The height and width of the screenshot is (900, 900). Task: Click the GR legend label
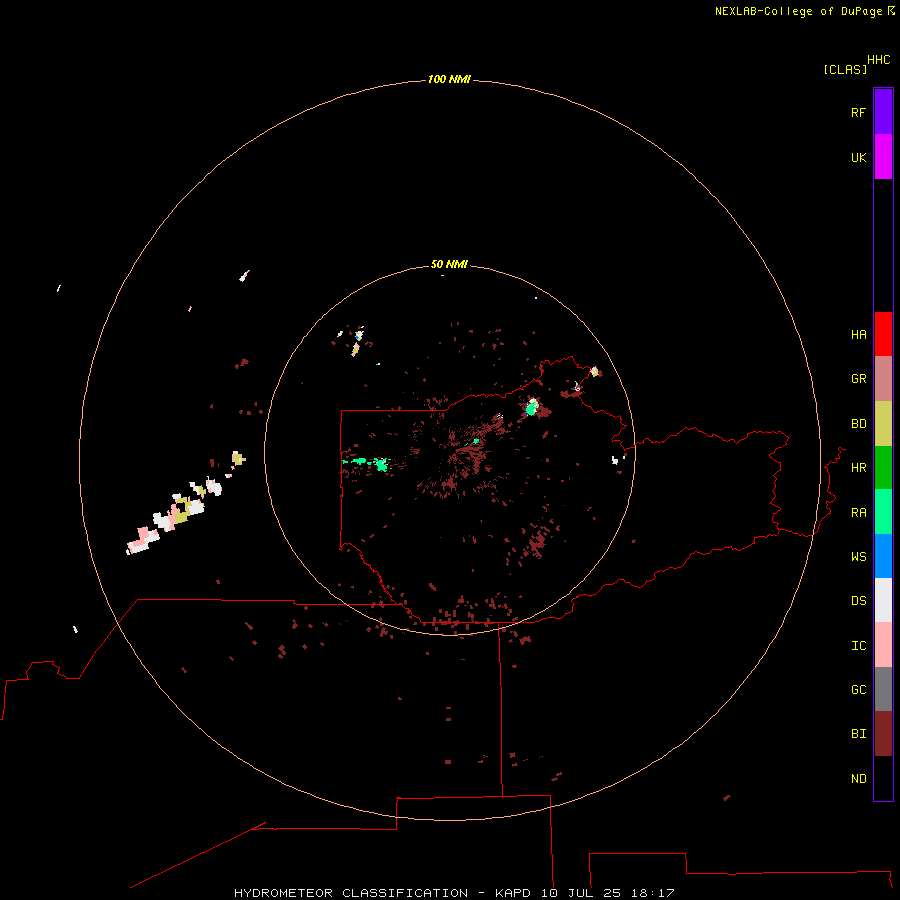coord(858,379)
